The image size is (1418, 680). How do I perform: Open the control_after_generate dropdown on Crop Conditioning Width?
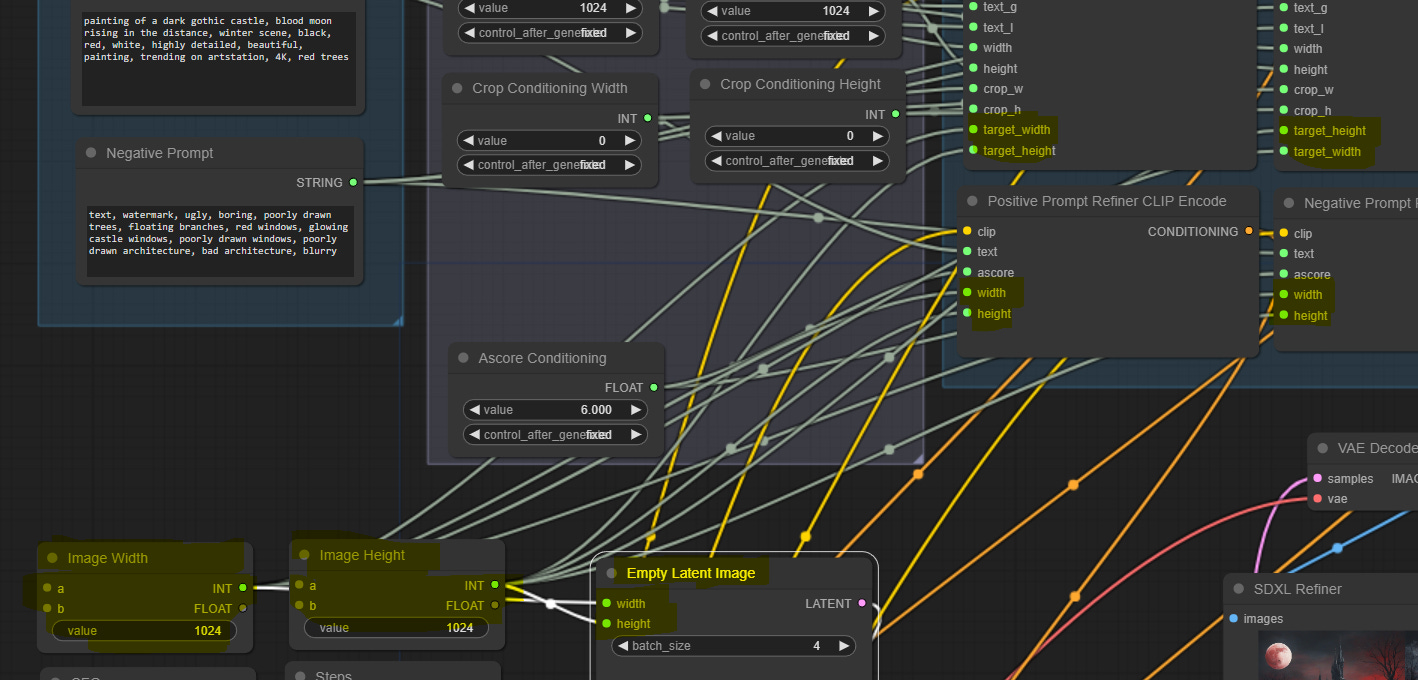(548, 164)
